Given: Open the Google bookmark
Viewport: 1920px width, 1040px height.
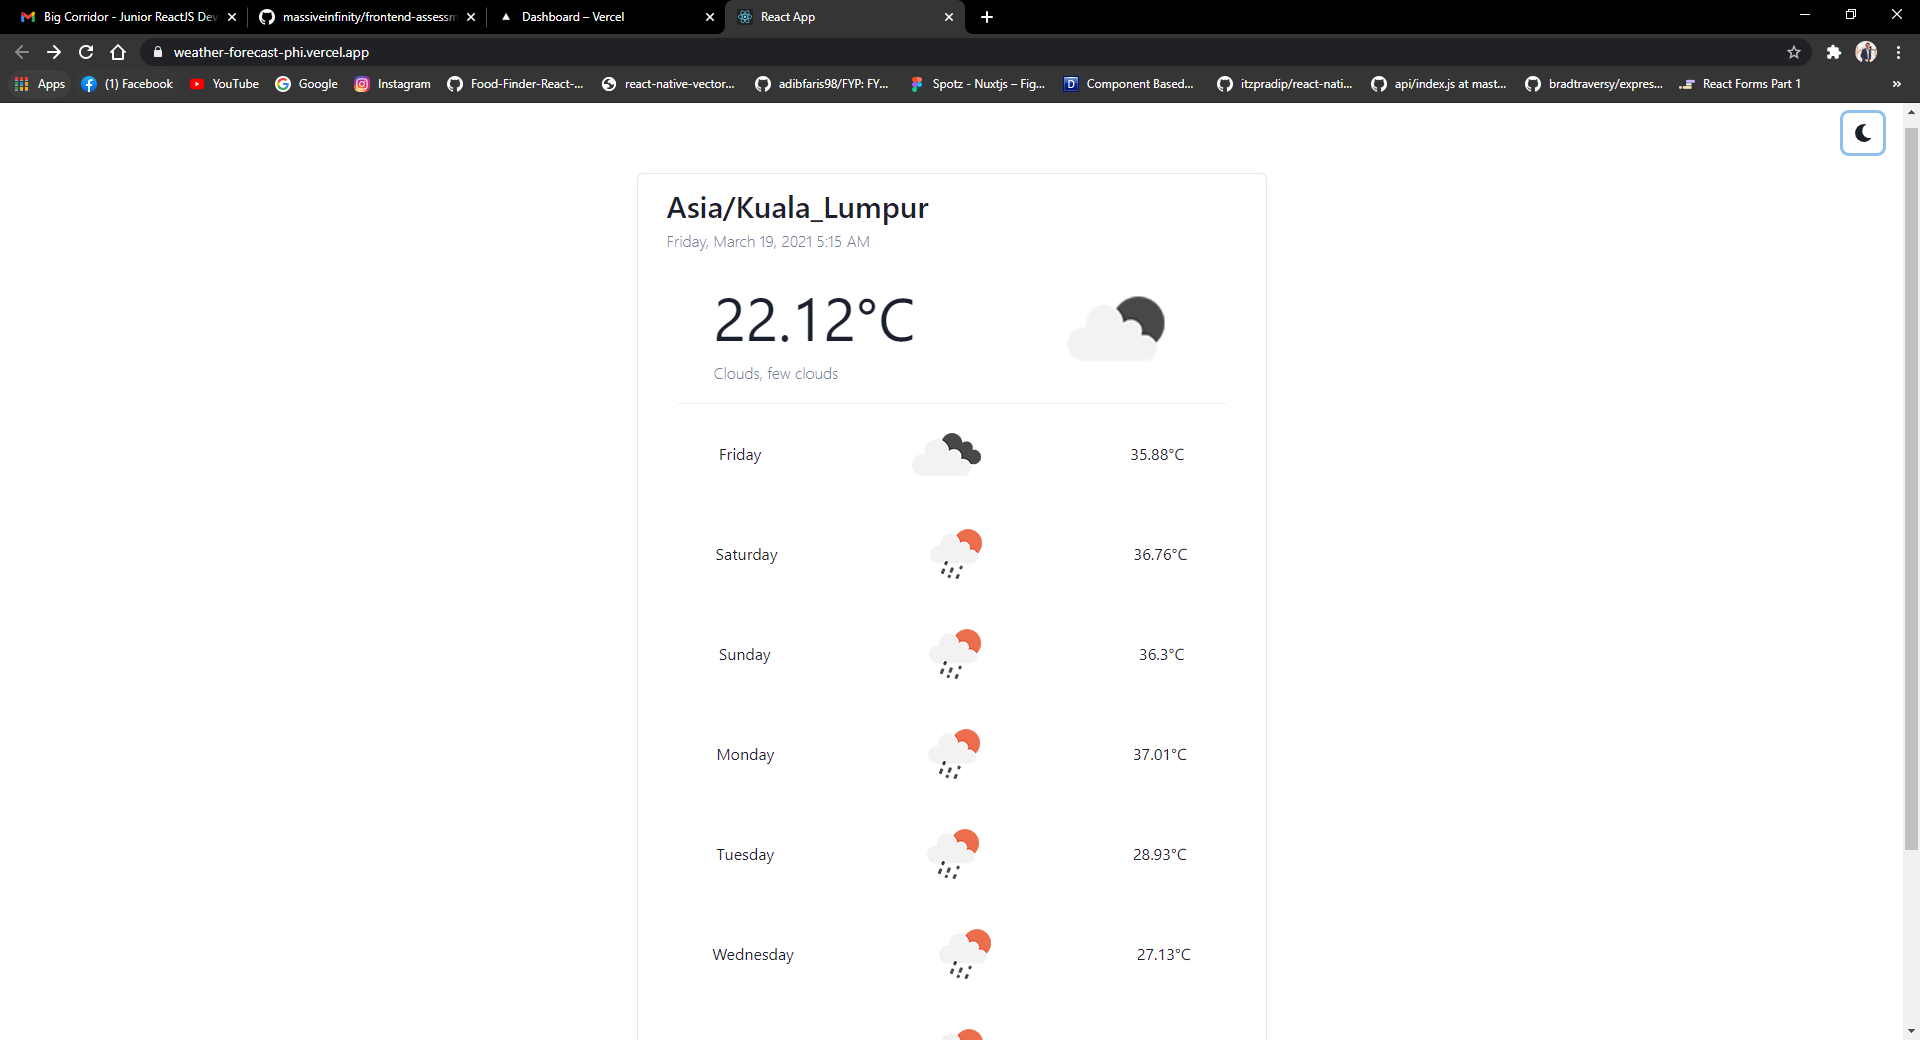Looking at the screenshot, I should coord(306,84).
